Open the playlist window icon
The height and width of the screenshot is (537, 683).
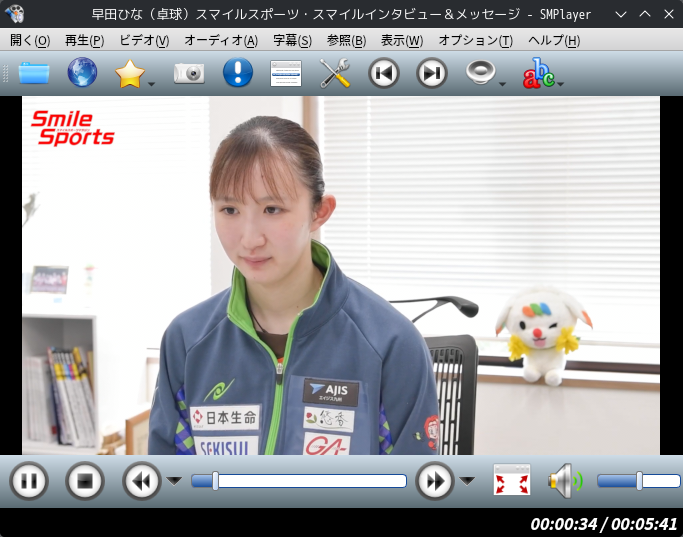286,73
